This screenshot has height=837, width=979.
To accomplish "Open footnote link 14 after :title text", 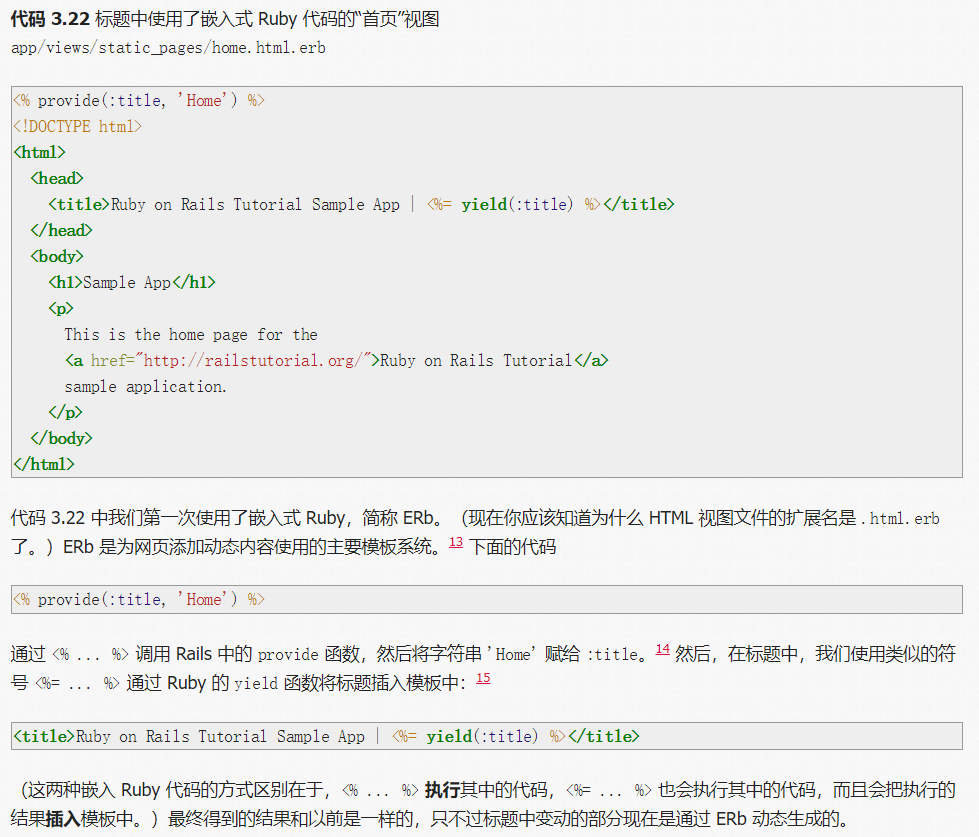I will pos(662,653).
